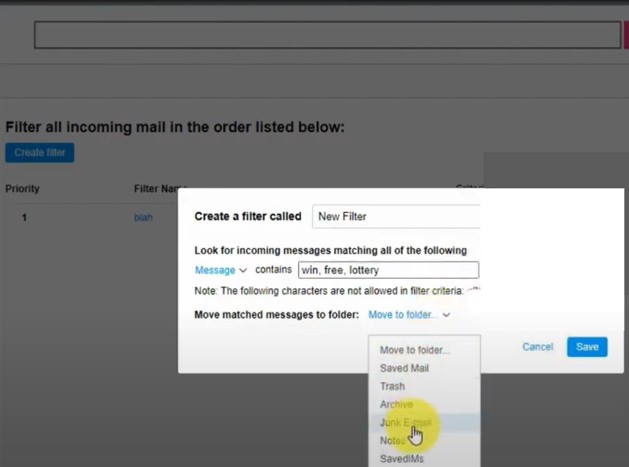
Task: Open the blah filter link
Action: point(143,218)
